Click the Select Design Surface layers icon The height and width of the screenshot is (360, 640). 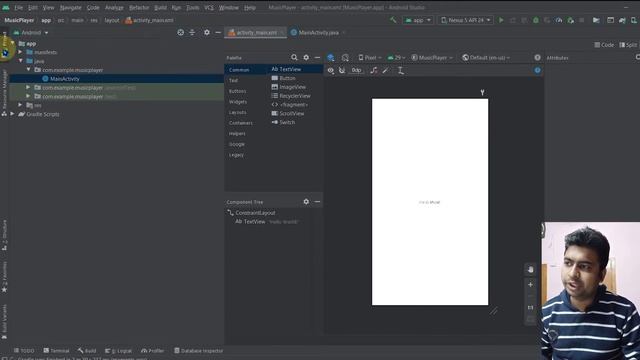[331, 58]
